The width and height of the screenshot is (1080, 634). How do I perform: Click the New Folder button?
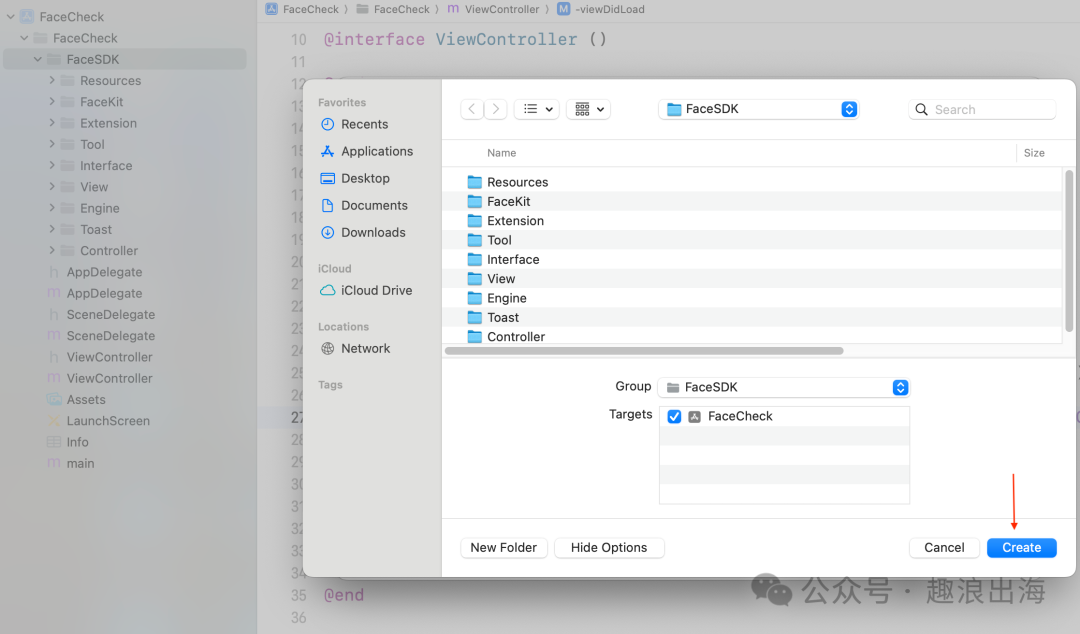[503, 547]
